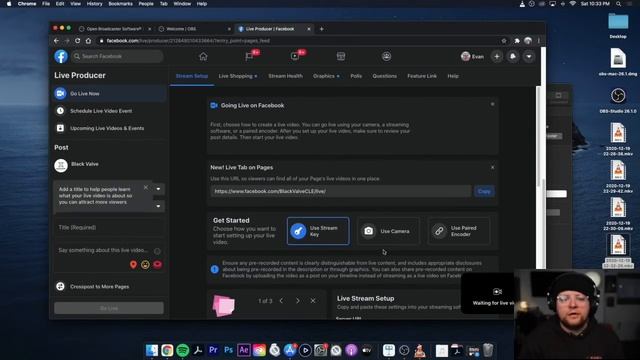The height and width of the screenshot is (360, 640).
Task: Open the Watch video icon
Action: (295, 56)
